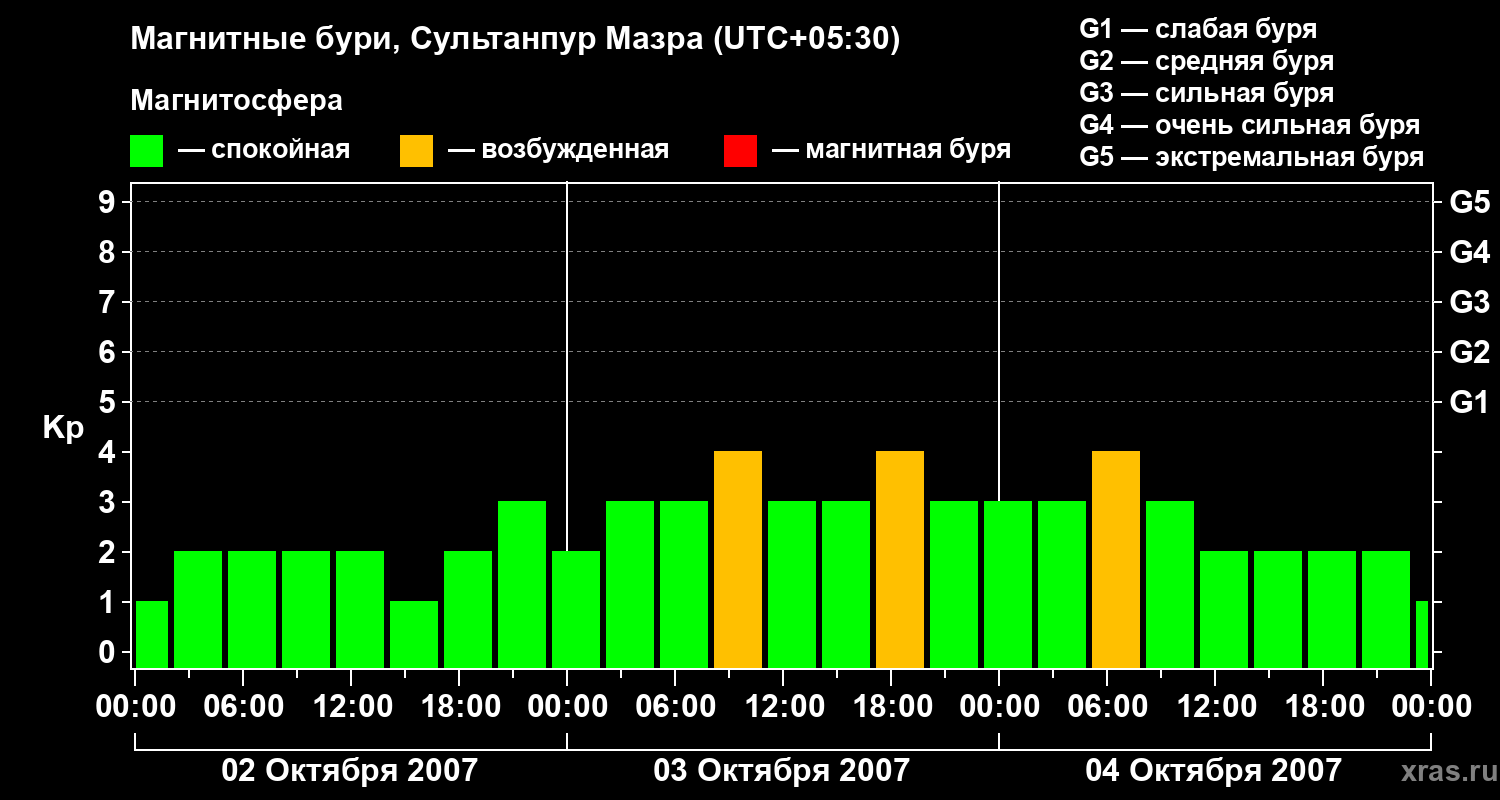The height and width of the screenshot is (800, 1500).
Task: Click the "Магнитосфера" legend heading
Action: 236,101
